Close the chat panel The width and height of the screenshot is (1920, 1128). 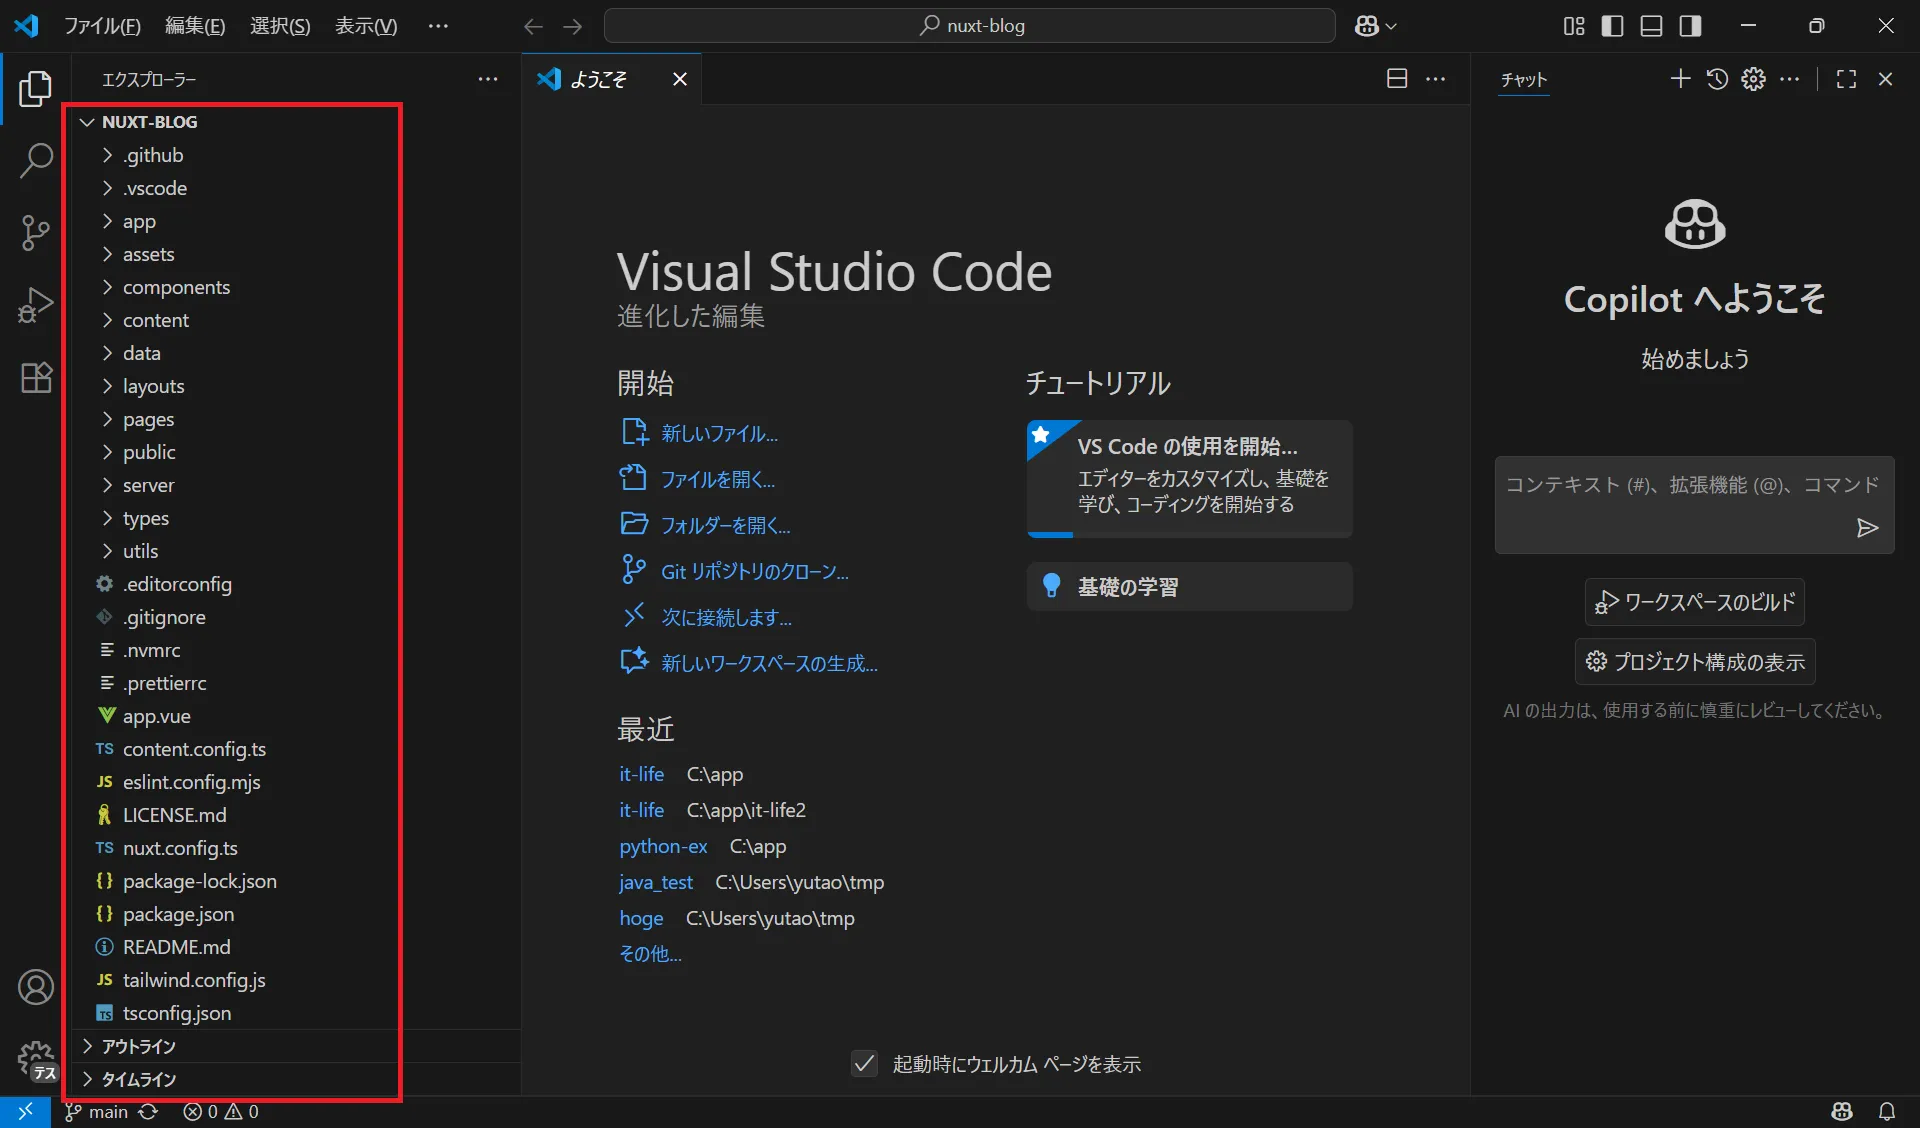(1885, 79)
